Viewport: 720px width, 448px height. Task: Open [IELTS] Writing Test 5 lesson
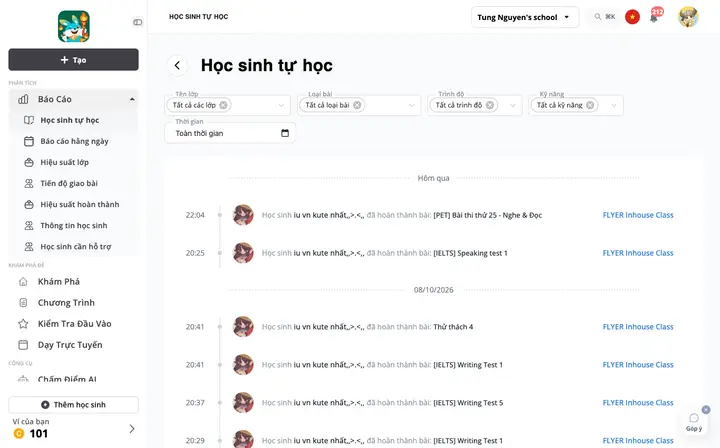(x=468, y=403)
